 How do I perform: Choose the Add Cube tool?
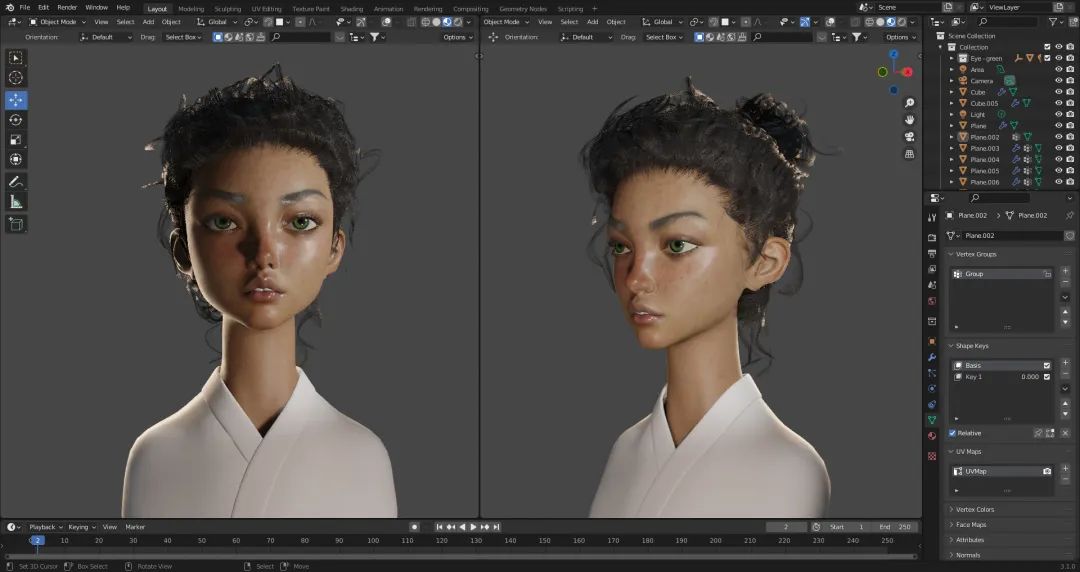click(x=16, y=224)
